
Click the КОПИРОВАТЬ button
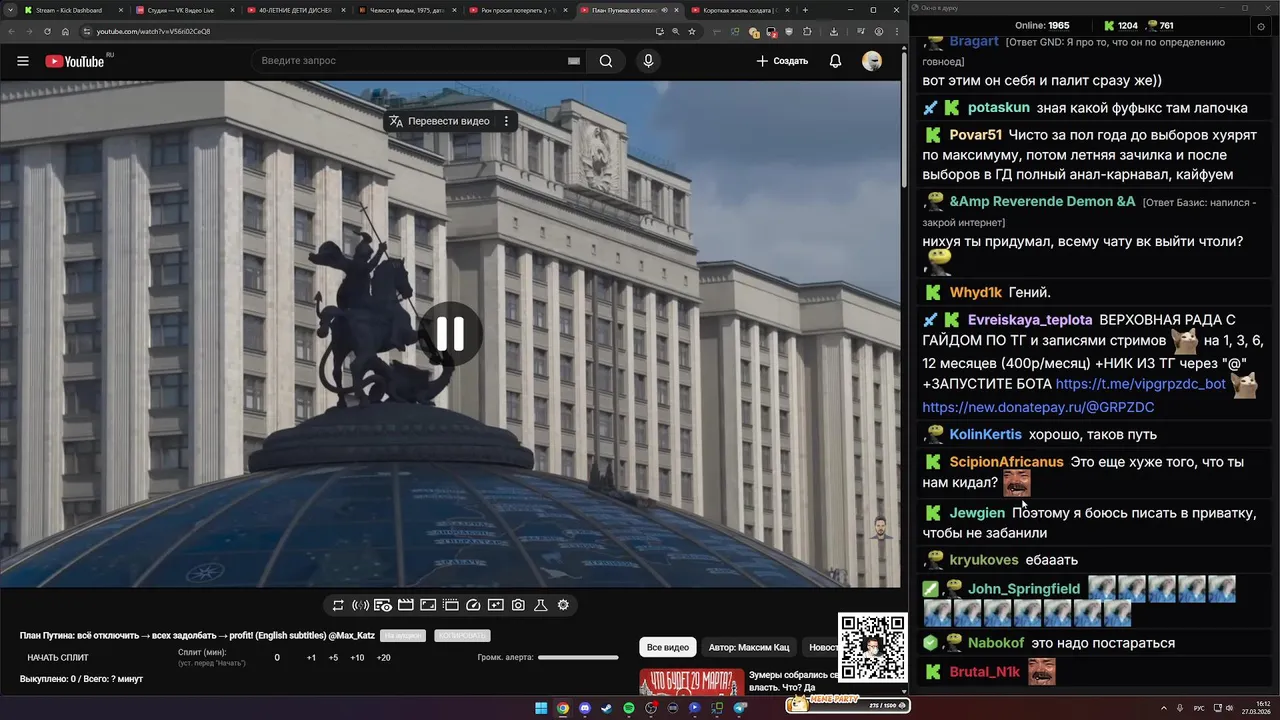pos(462,636)
